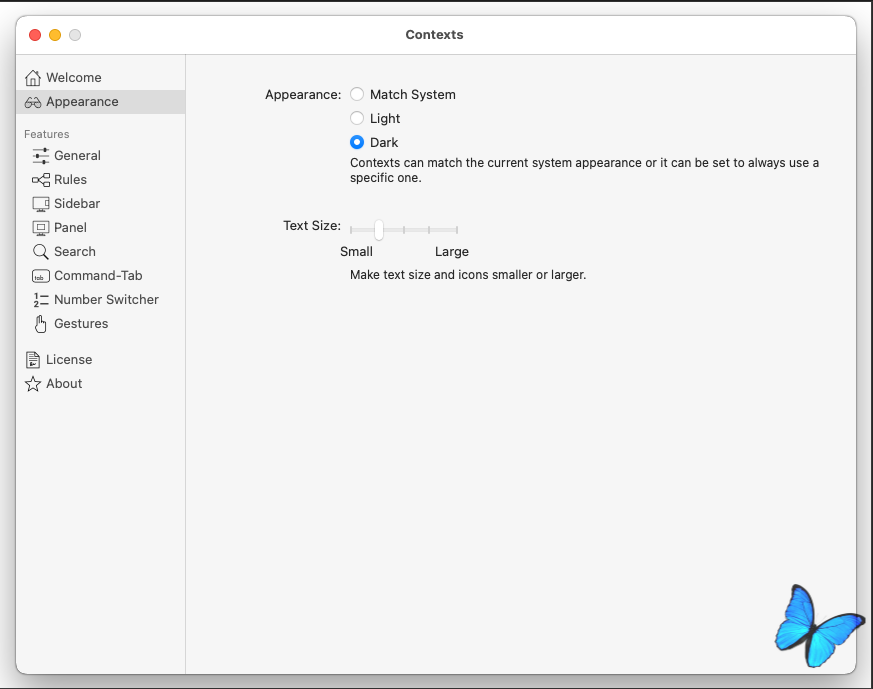
Task: Click the Appearance glasses icon
Action: 33,102
